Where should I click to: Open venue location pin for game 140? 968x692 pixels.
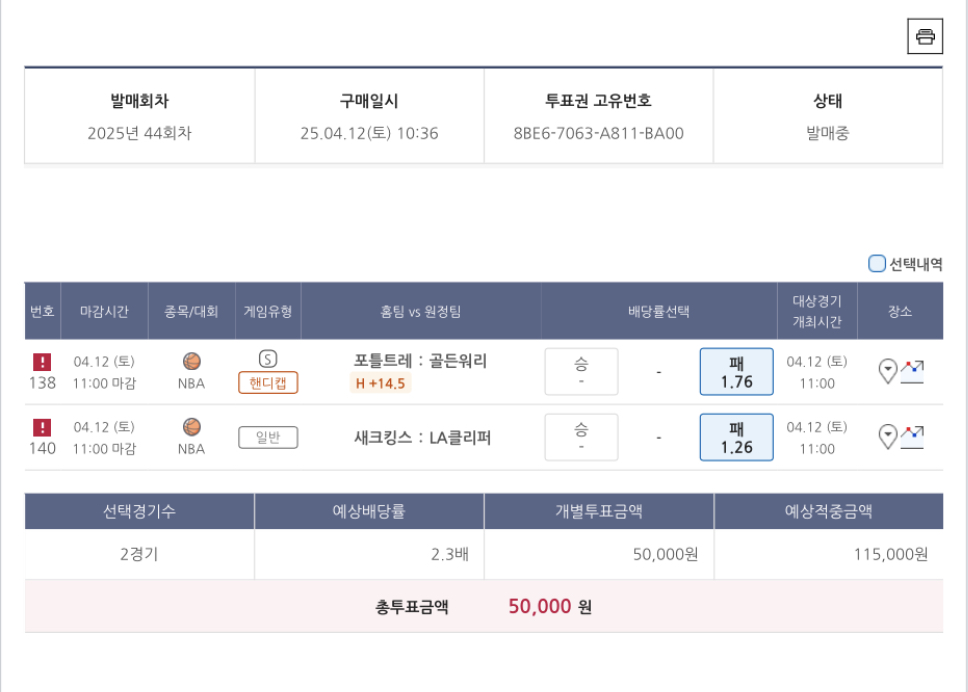coord(887,437)
